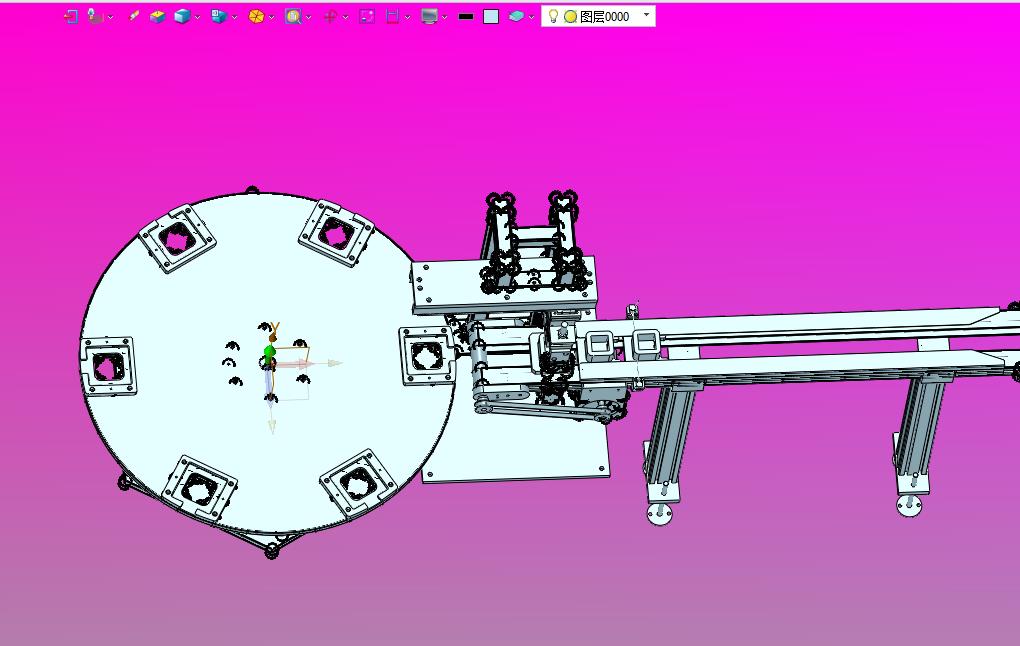The height and width of the screenshot is (646, 1020).
Task: Toggle the light bulb layer visibility
Action: pos(553,16)
